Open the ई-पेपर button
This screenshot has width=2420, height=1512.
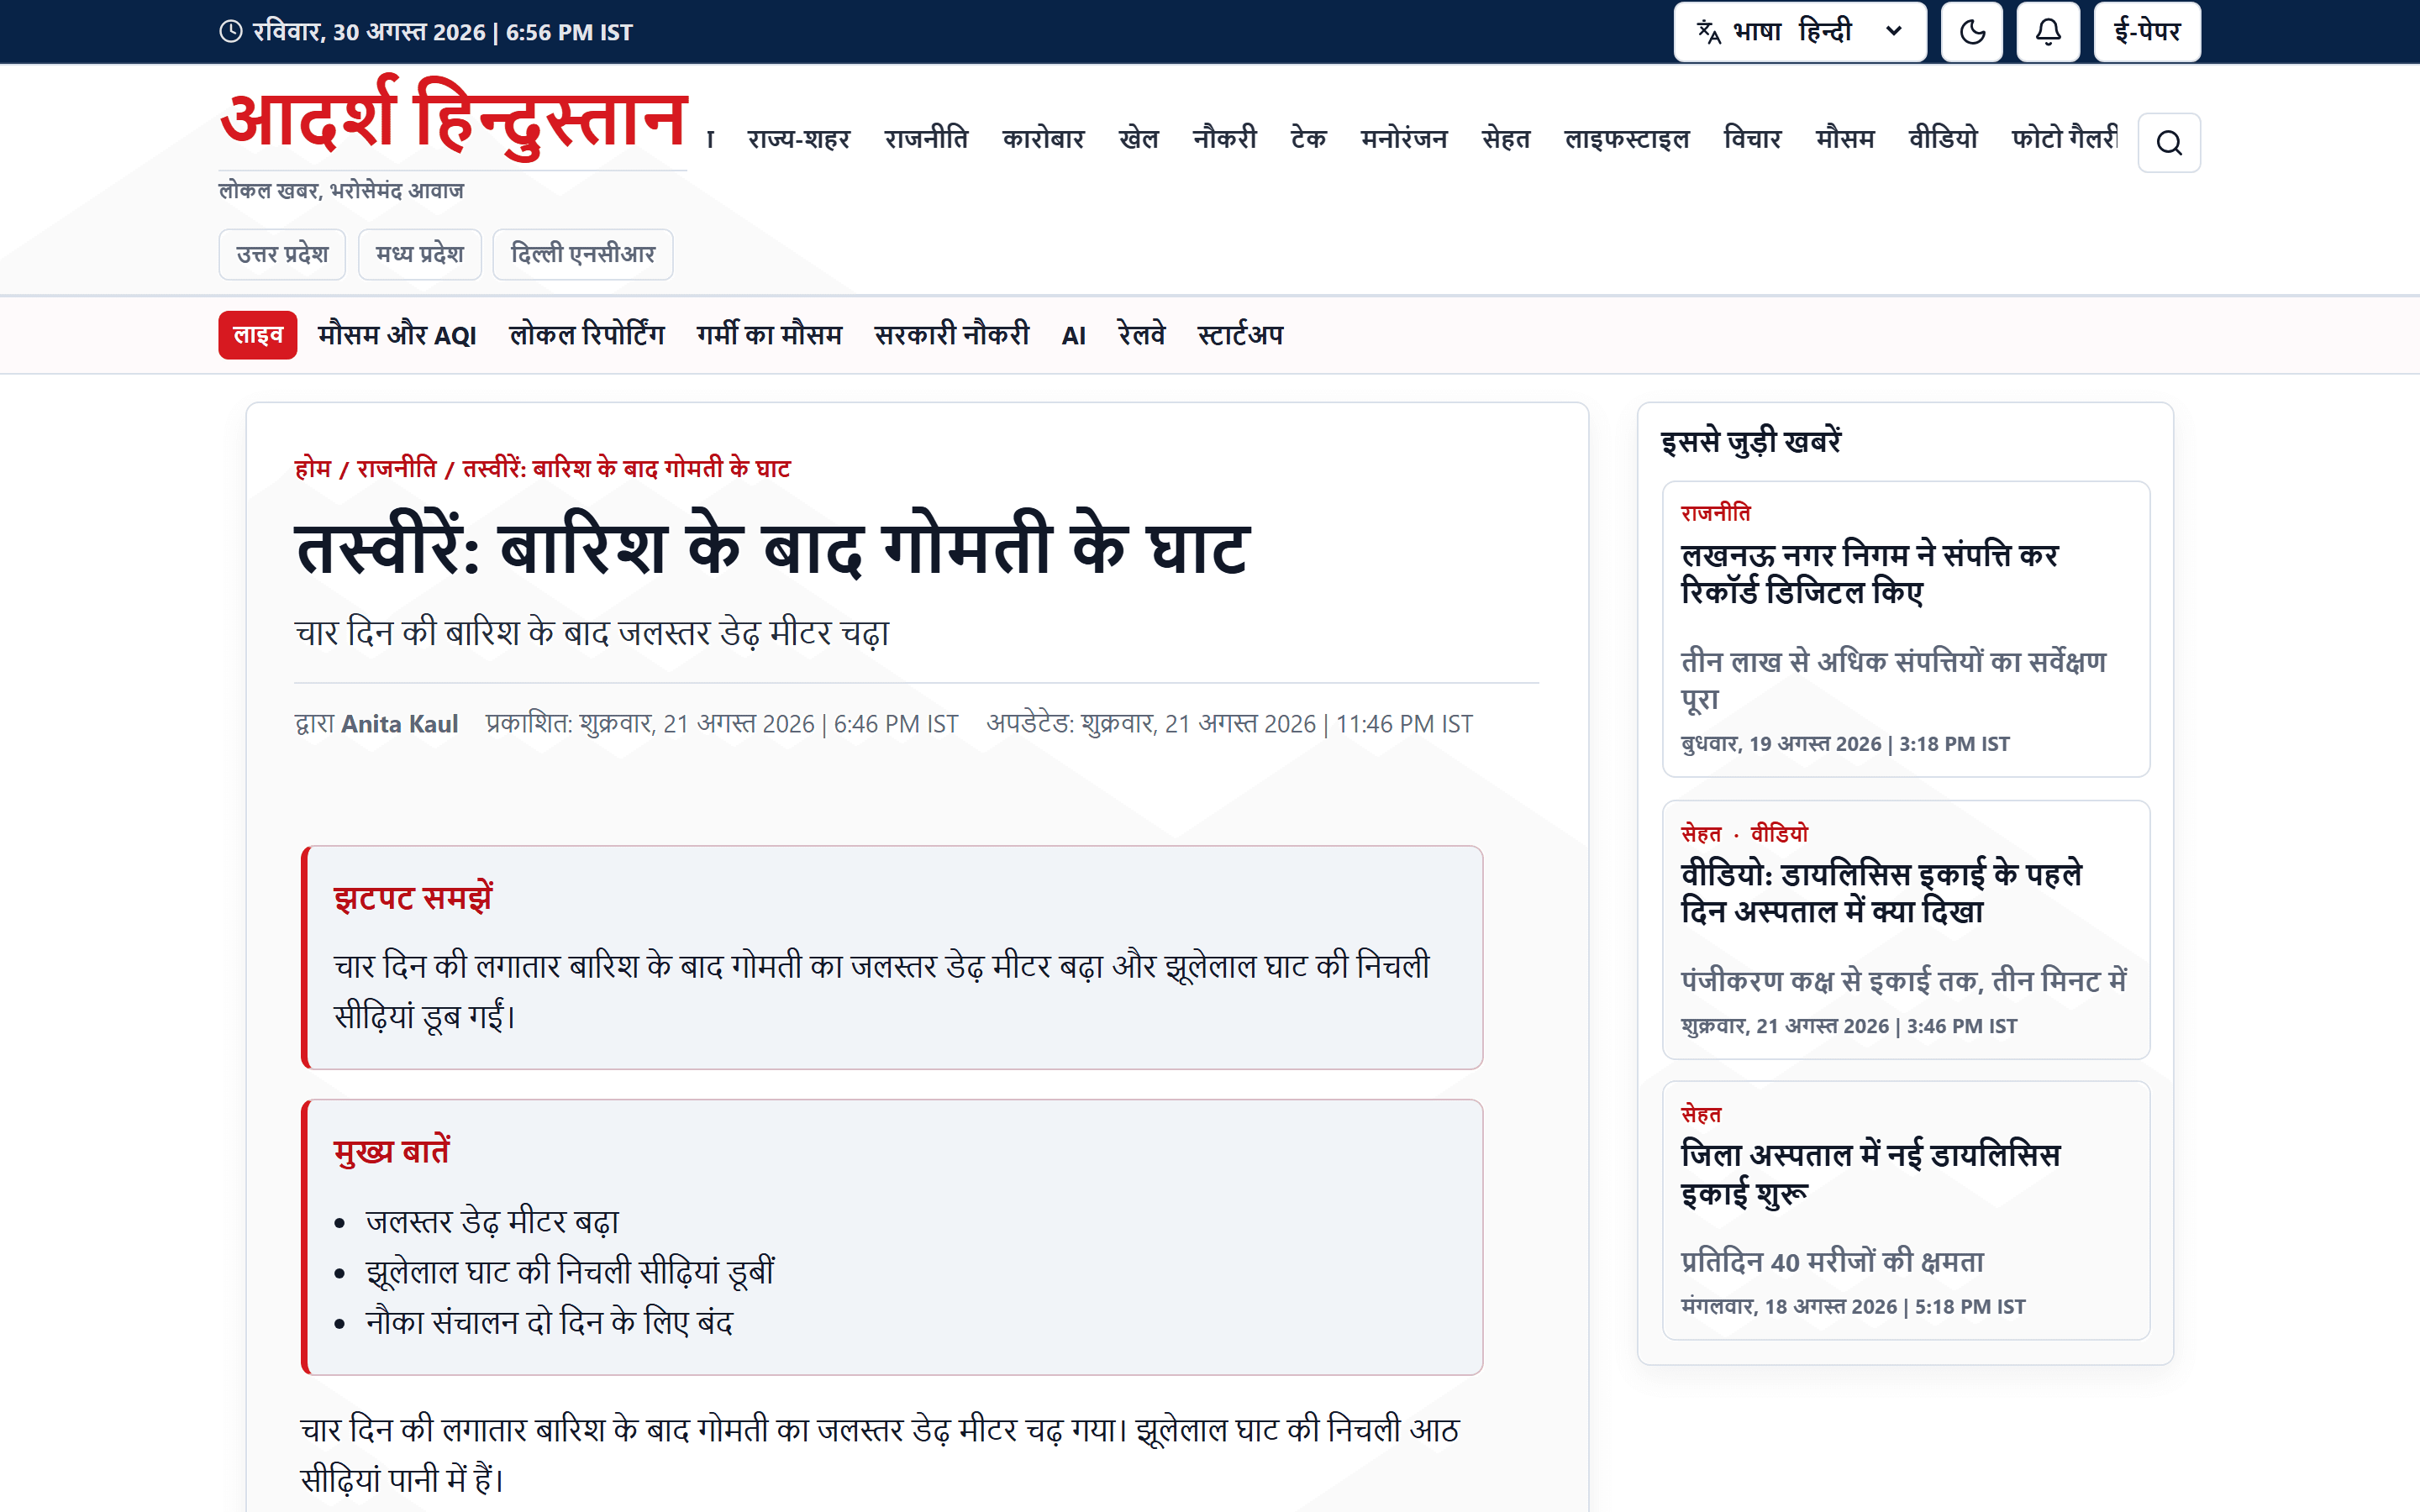[2147, 32]
